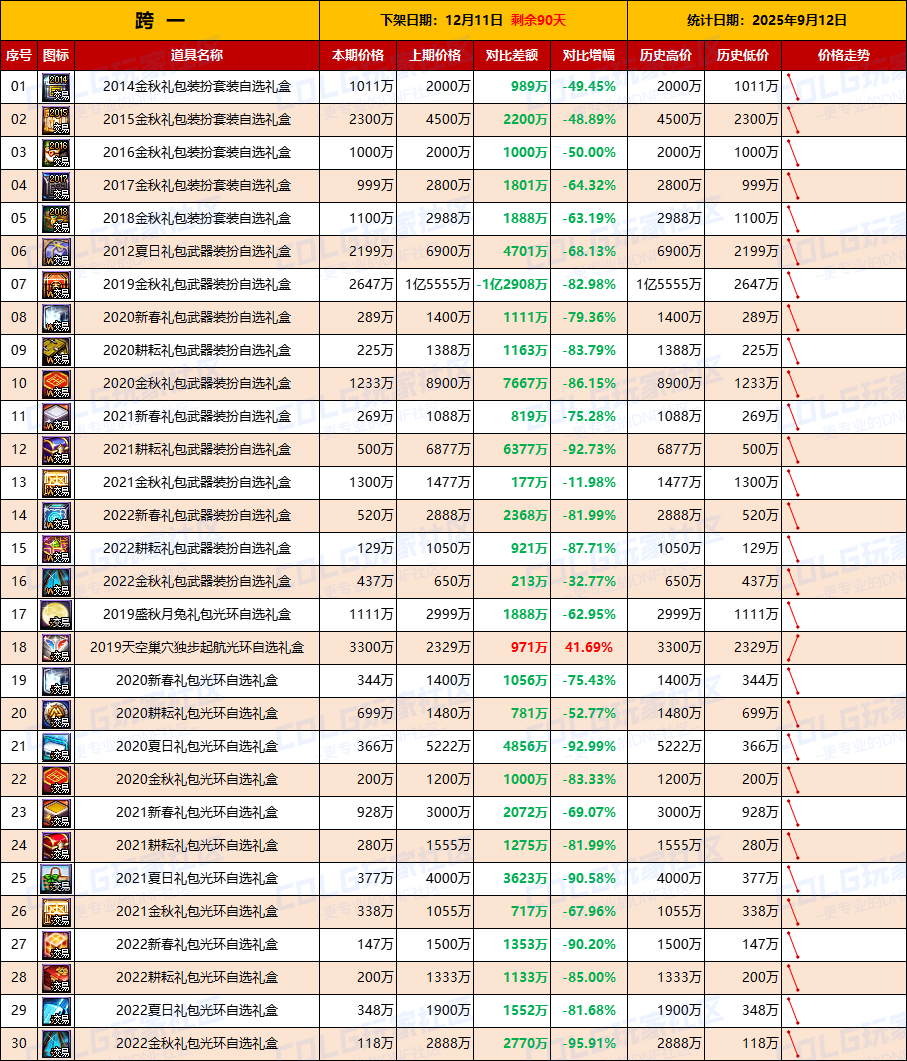This screenshot has height=1061, width=907.
Task: Click the 3300万 current price in row 18
Action: point(358,648)
